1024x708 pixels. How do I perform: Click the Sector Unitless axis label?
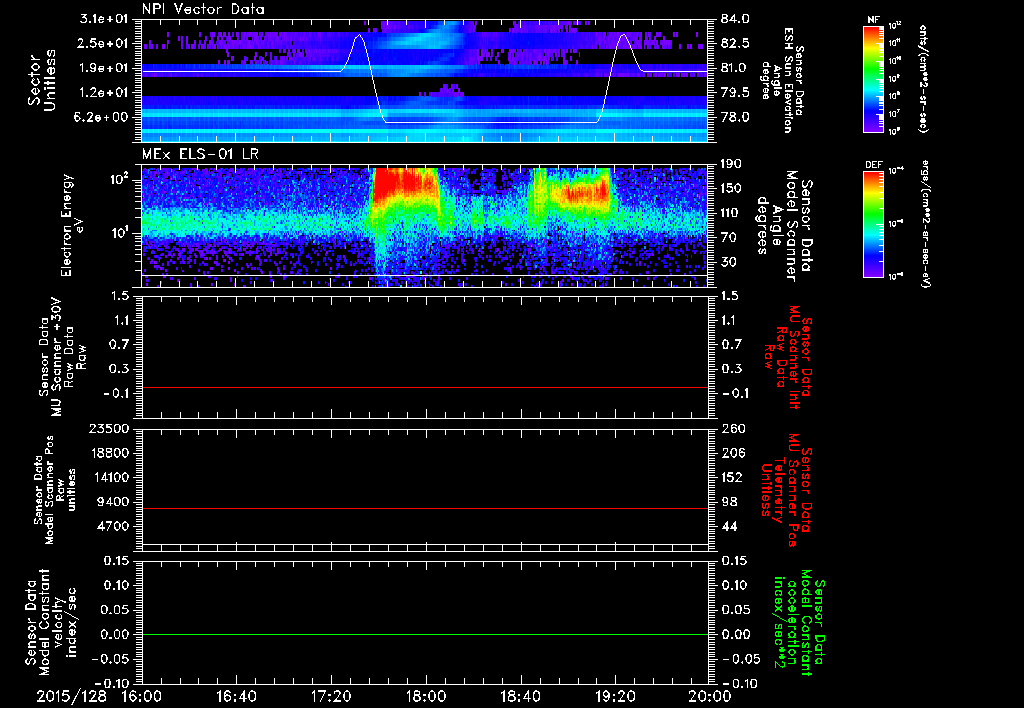coord(41,78)
